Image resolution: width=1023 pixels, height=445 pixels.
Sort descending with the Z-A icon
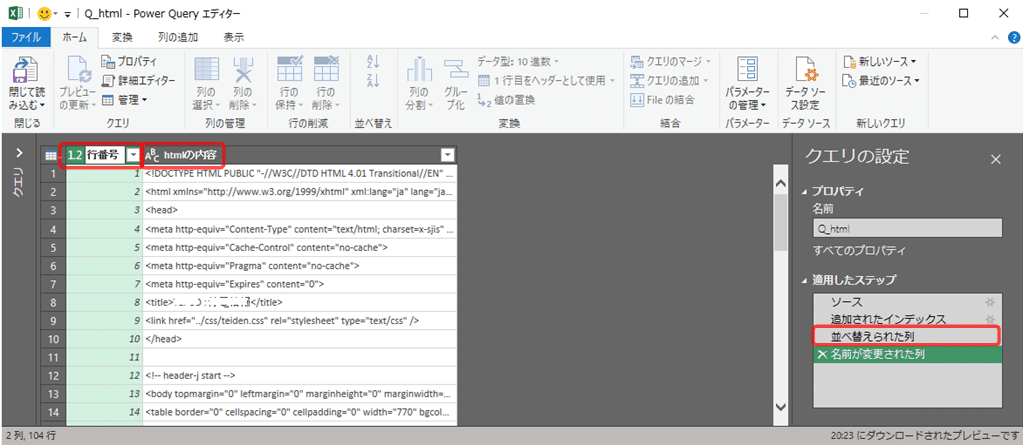[x=373, y=80]
